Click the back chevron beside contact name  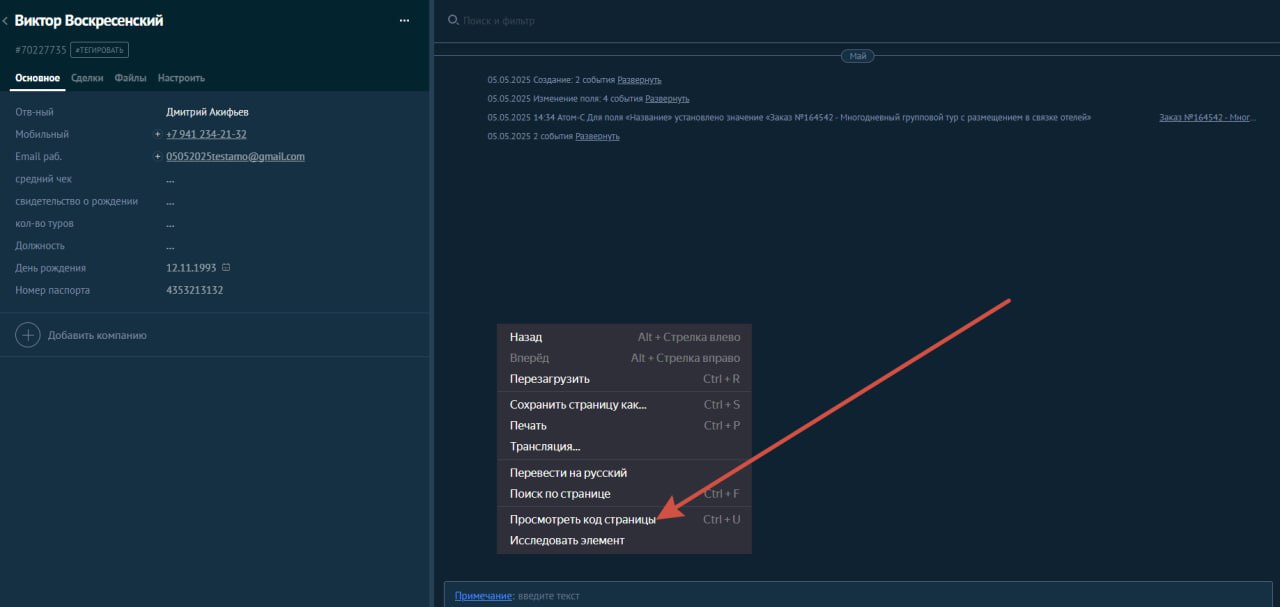click(5, 21)
